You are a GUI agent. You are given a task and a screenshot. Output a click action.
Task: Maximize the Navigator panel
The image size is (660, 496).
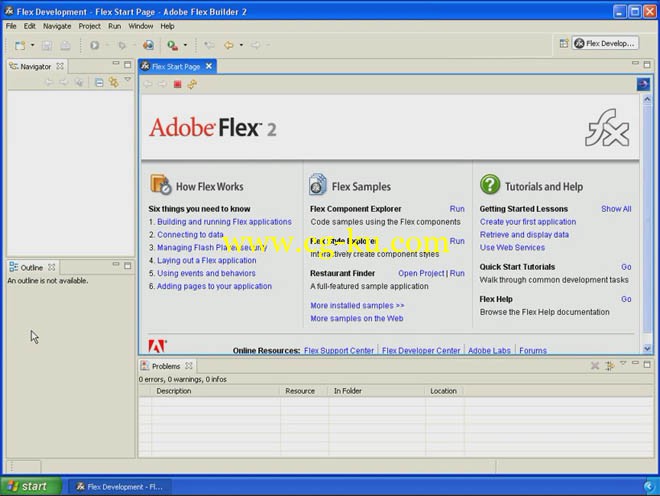pyautogui.click(x=128, y=64)
